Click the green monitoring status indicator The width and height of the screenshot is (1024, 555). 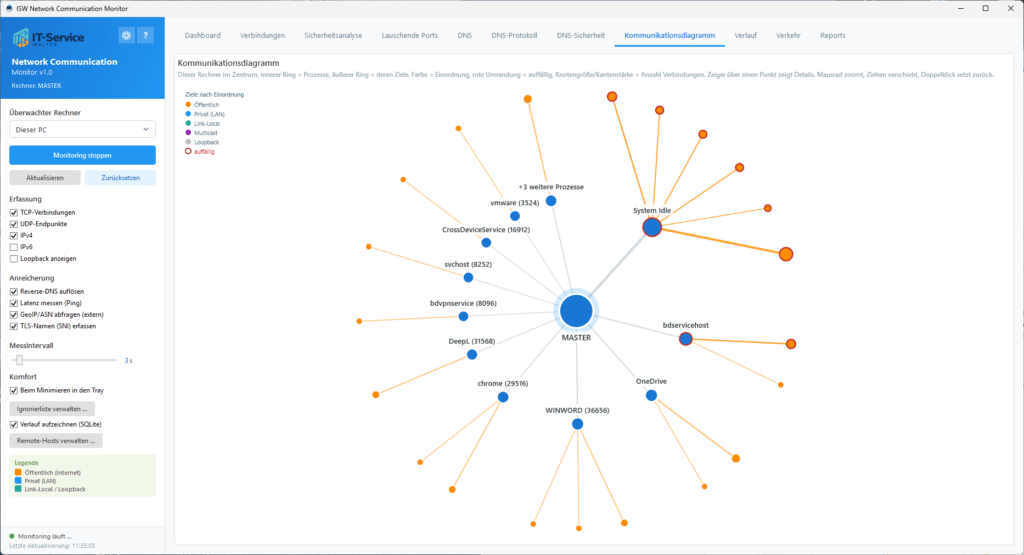pyautogui.click(x=12, y=536)
